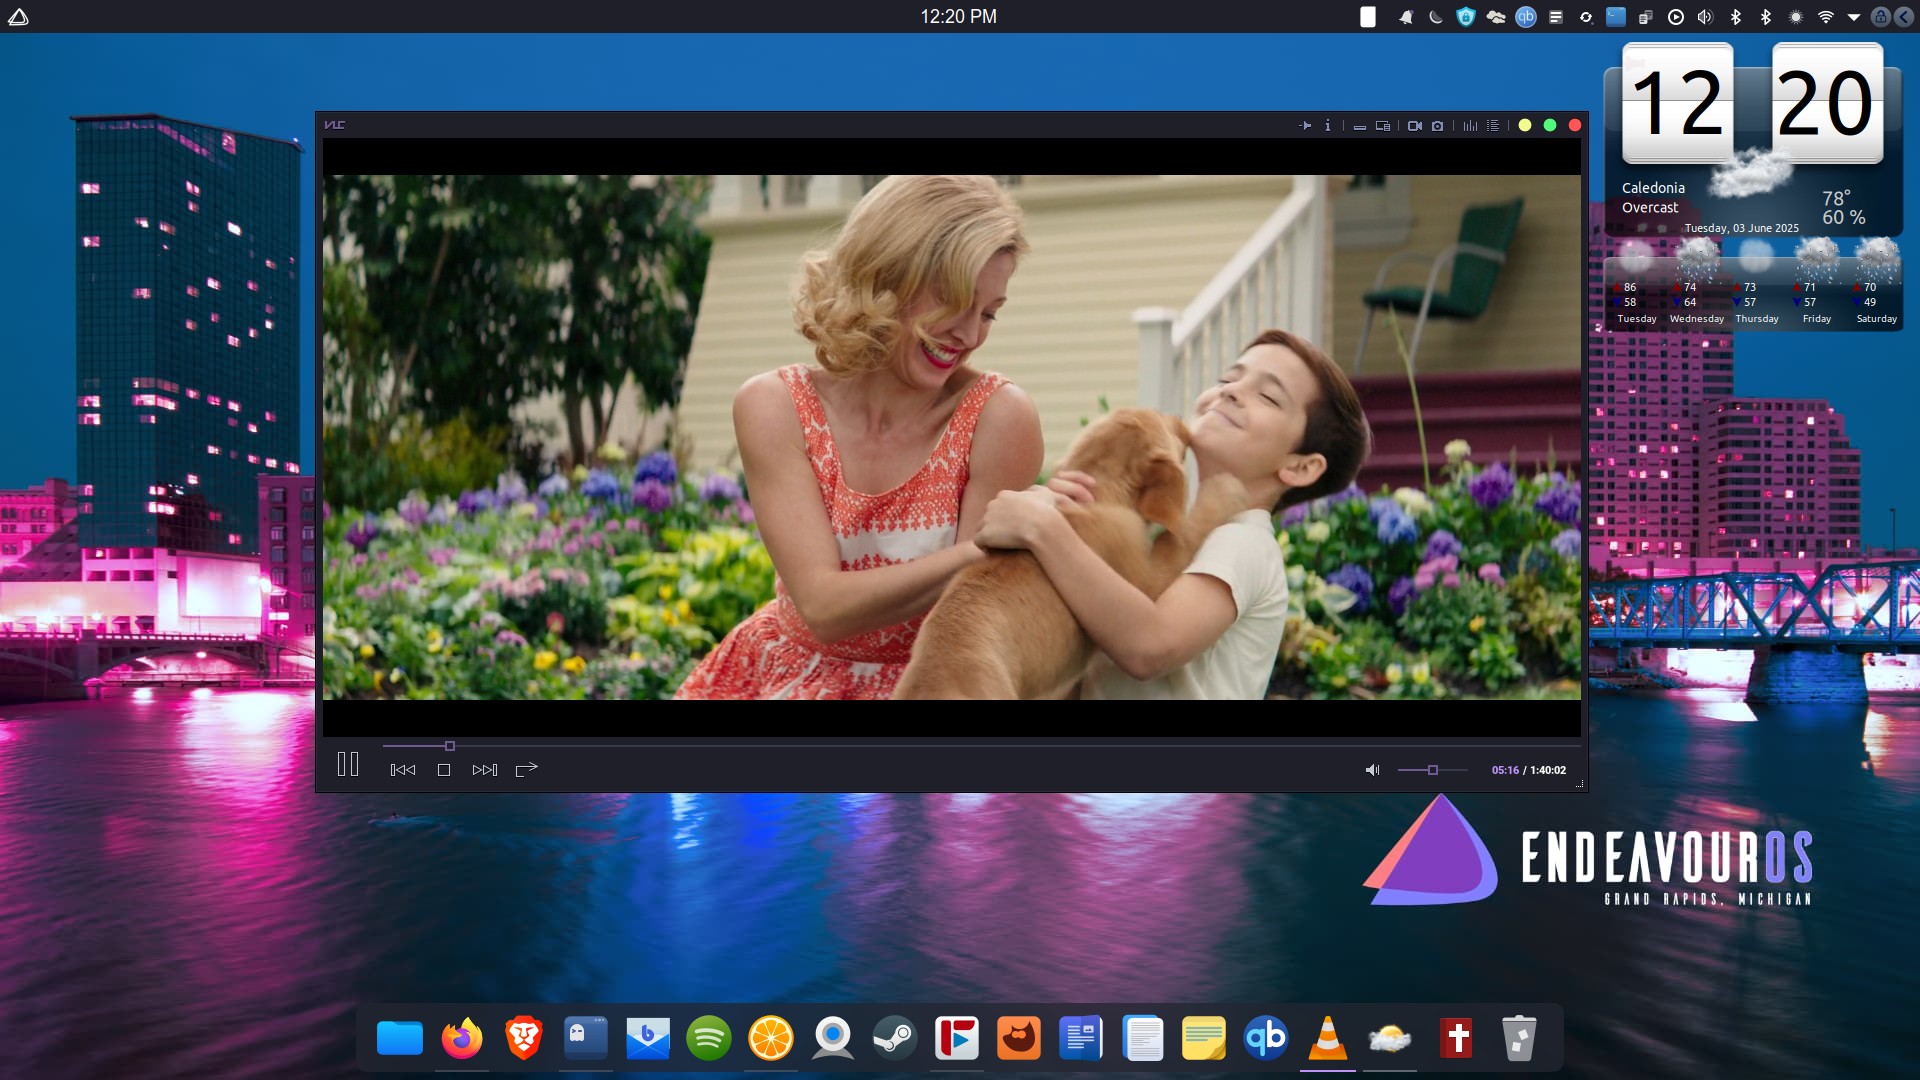
Task: Open the audio volume tray icon
Action: (x=1706, y=17)
